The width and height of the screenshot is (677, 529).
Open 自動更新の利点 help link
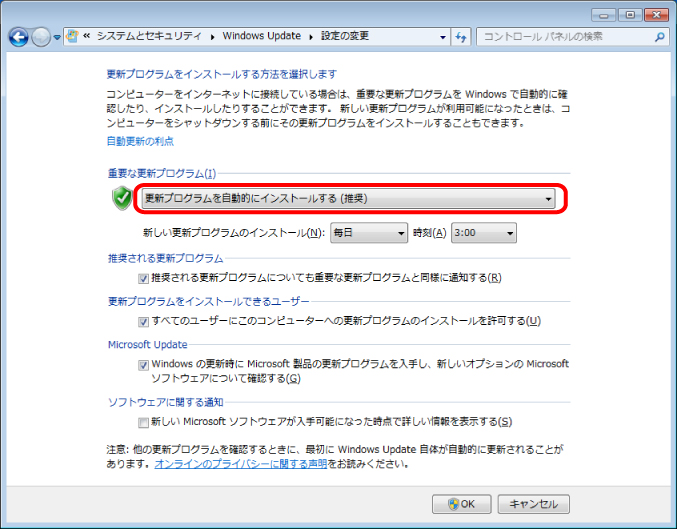click(140, 141)
